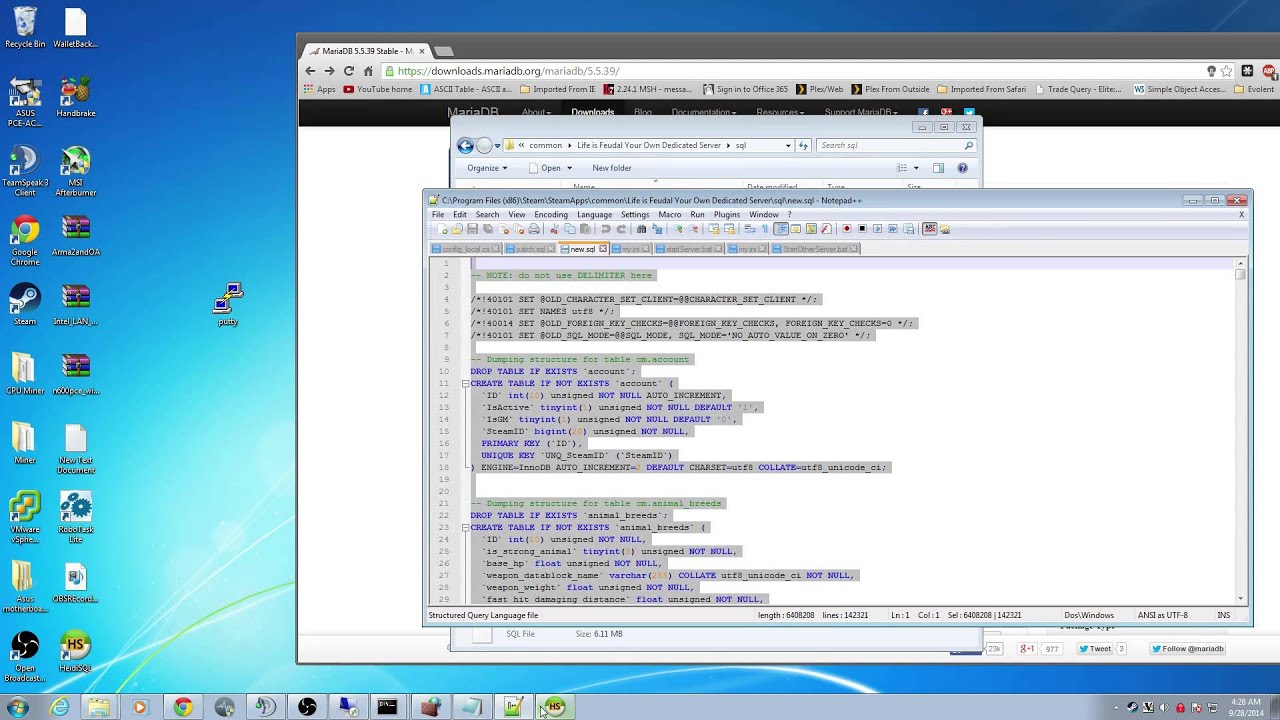
Task: Collapse the CREATE TABLE account fold marker
Action: pyautogui.click(x=465, y=383)
